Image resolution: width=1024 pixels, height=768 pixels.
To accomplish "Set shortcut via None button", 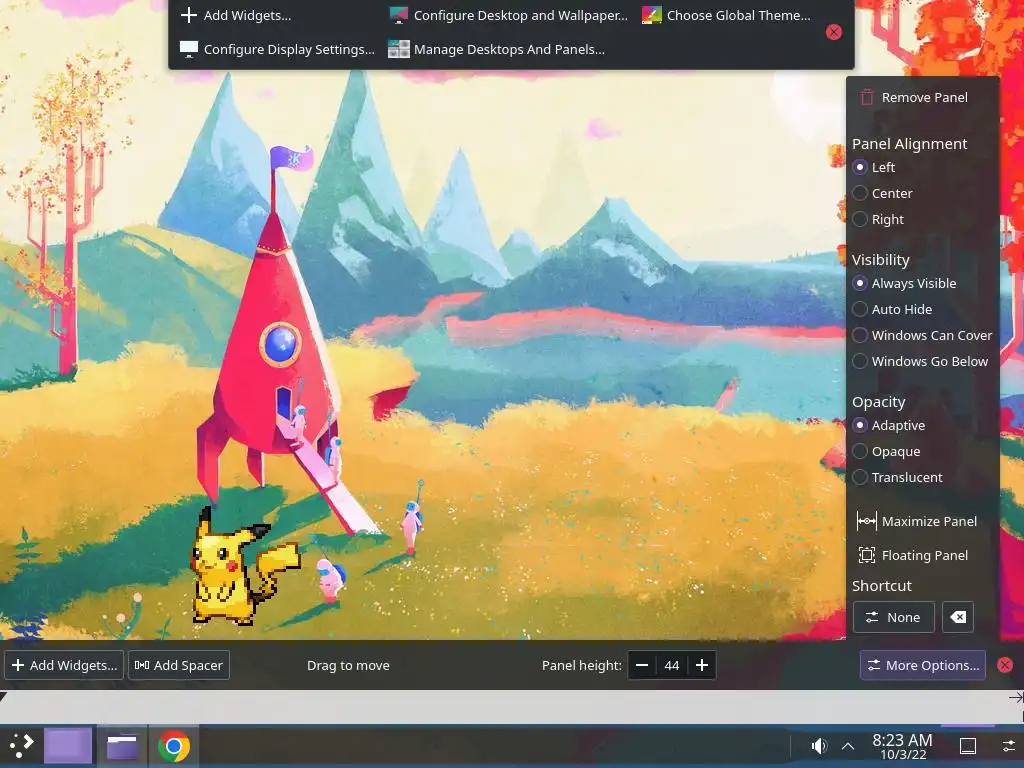I will click(893, 617).
